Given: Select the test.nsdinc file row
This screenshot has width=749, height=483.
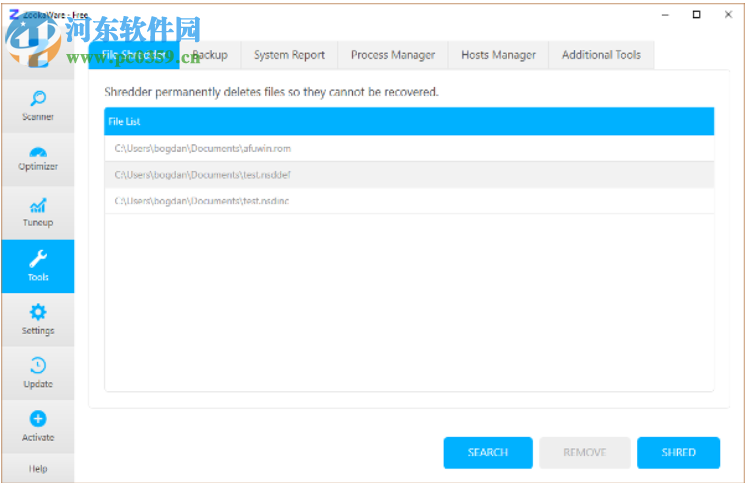Looking at the screenshot, I should (409, 201).
